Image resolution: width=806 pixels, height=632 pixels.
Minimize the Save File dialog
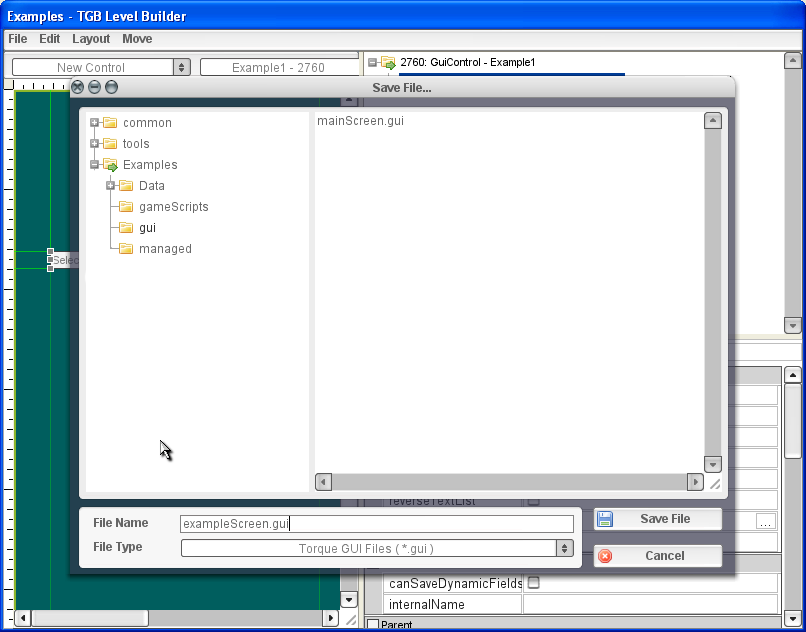94,87
